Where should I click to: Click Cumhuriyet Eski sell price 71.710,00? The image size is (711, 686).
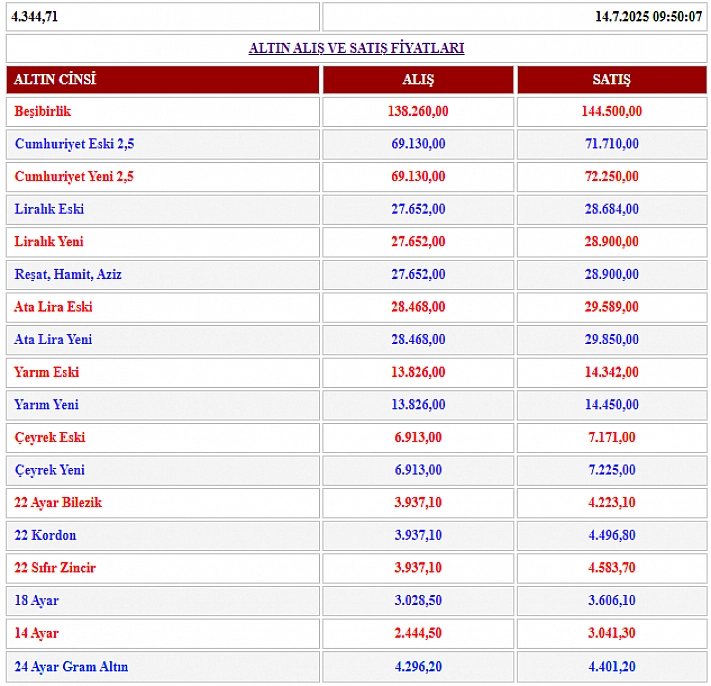click(611, 144)
